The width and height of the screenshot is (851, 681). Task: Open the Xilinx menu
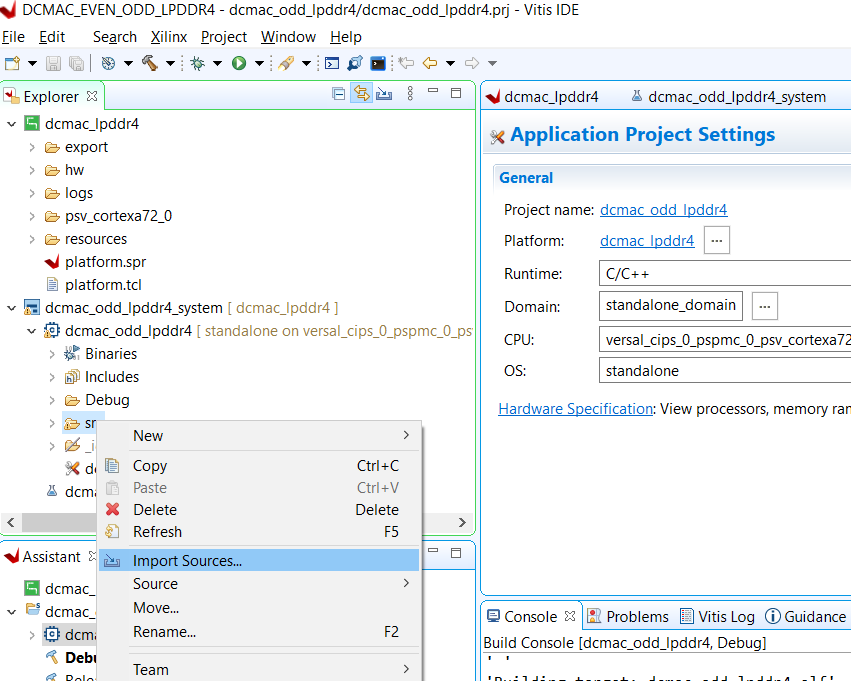pos(168,37)
